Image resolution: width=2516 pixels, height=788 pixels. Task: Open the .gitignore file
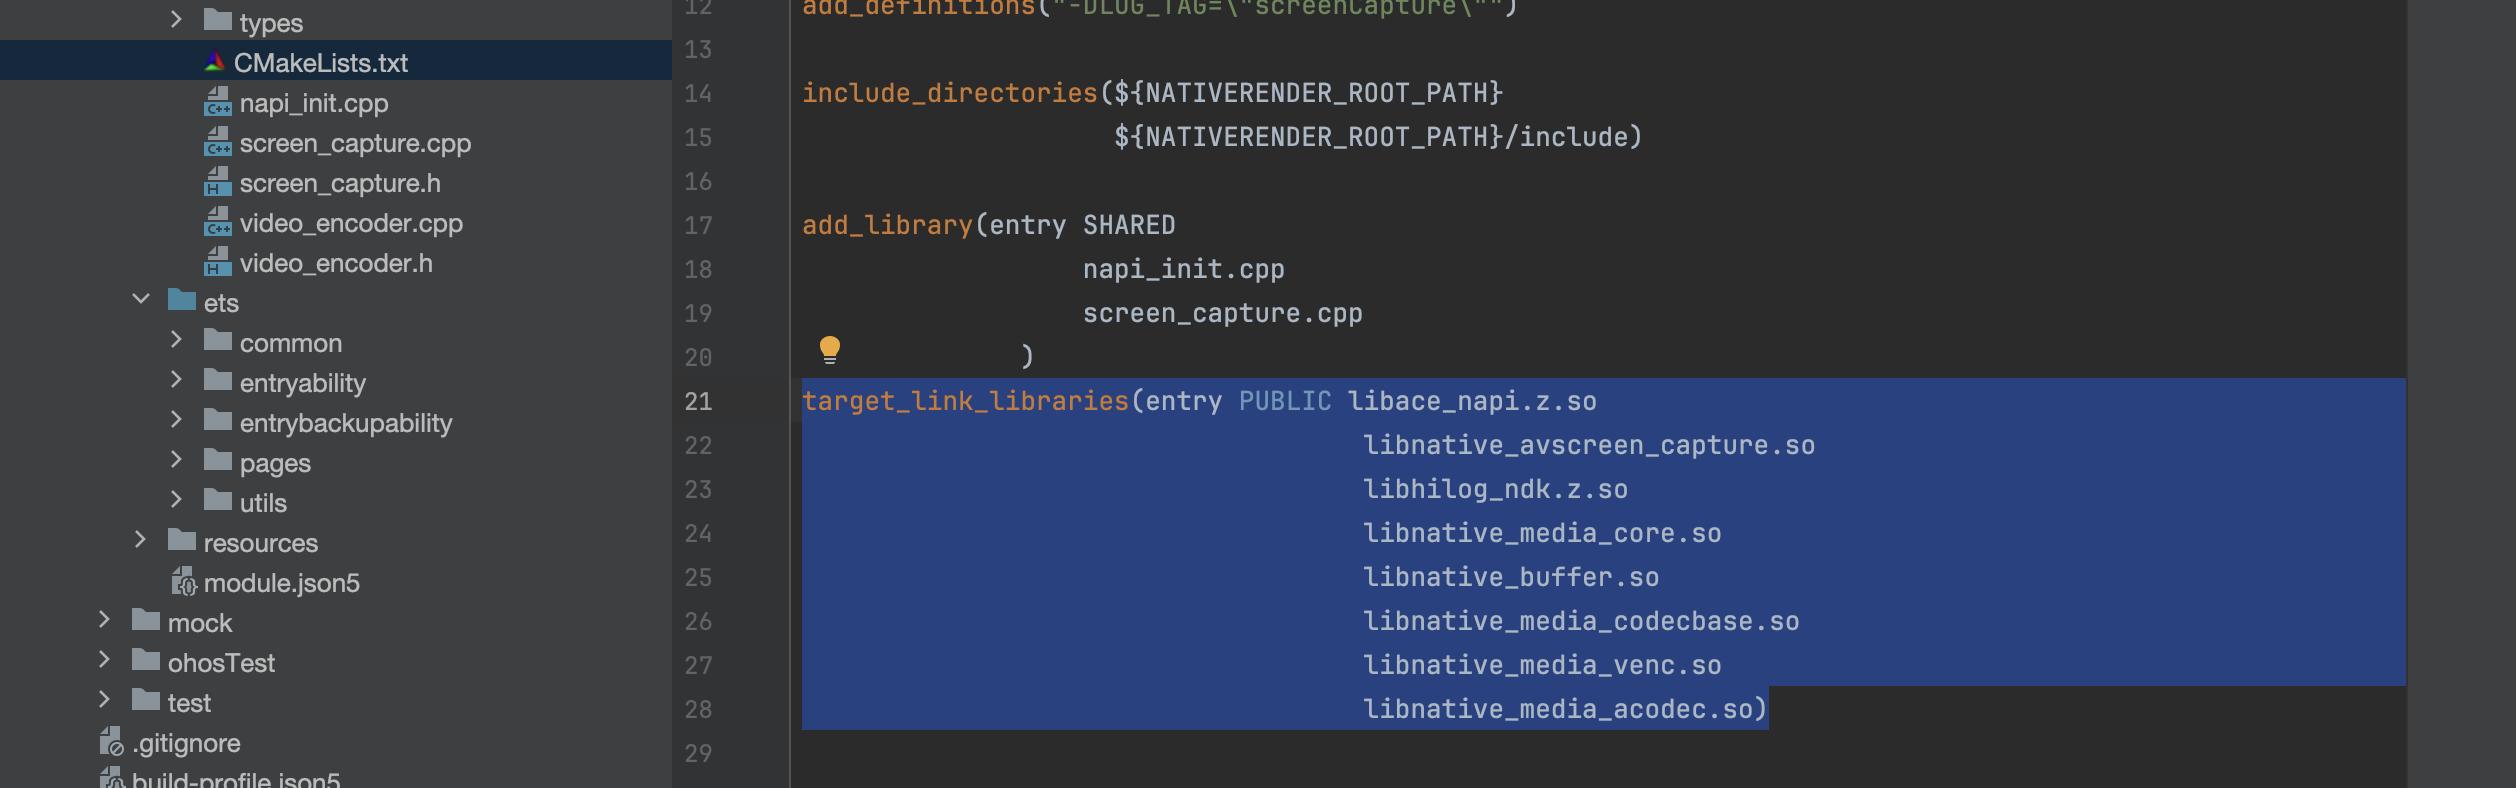(x=186, y=743)
